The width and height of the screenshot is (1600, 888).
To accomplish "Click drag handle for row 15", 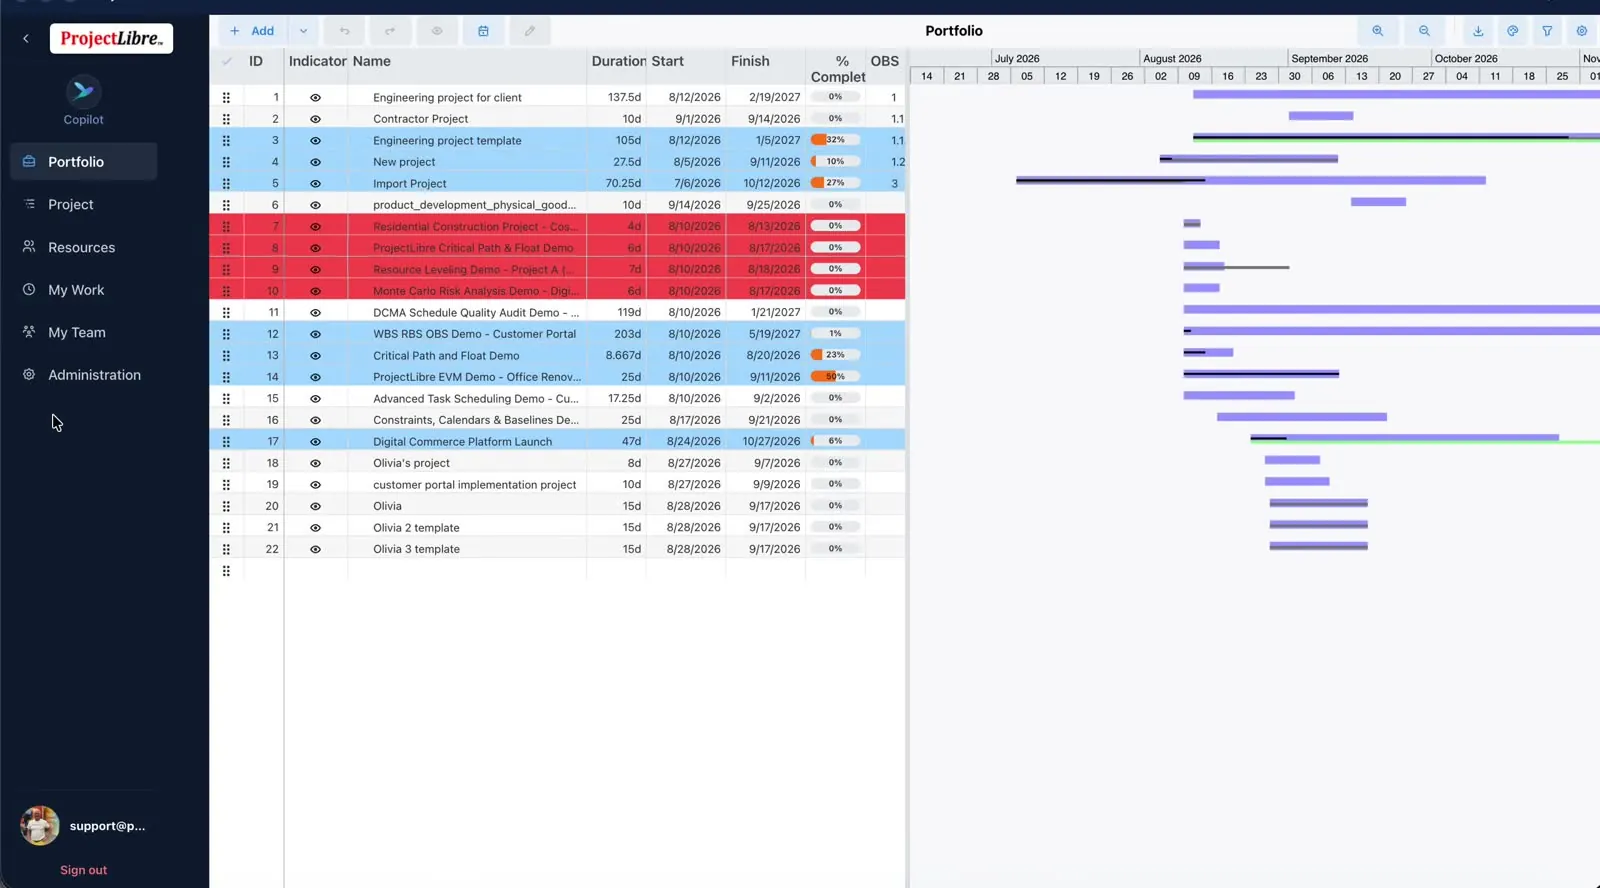I will coord(226,398).
